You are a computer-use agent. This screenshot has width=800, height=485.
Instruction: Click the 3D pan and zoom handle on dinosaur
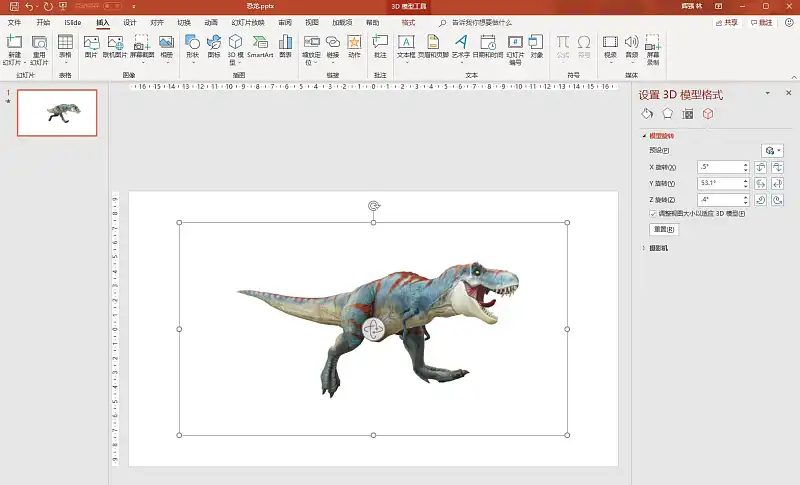point(374,329)
